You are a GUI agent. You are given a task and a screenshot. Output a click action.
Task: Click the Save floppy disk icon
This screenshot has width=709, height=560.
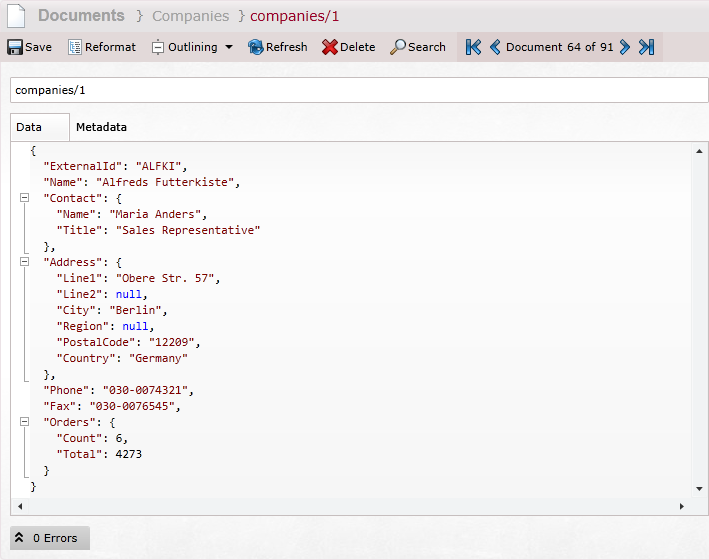[15, 47]
